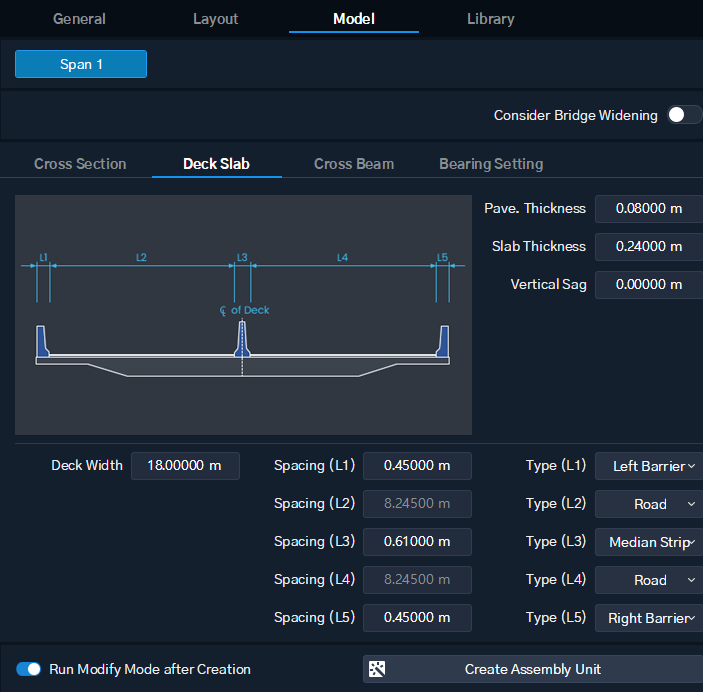
Task: Click the Deck Width input field
Action: 185,466
